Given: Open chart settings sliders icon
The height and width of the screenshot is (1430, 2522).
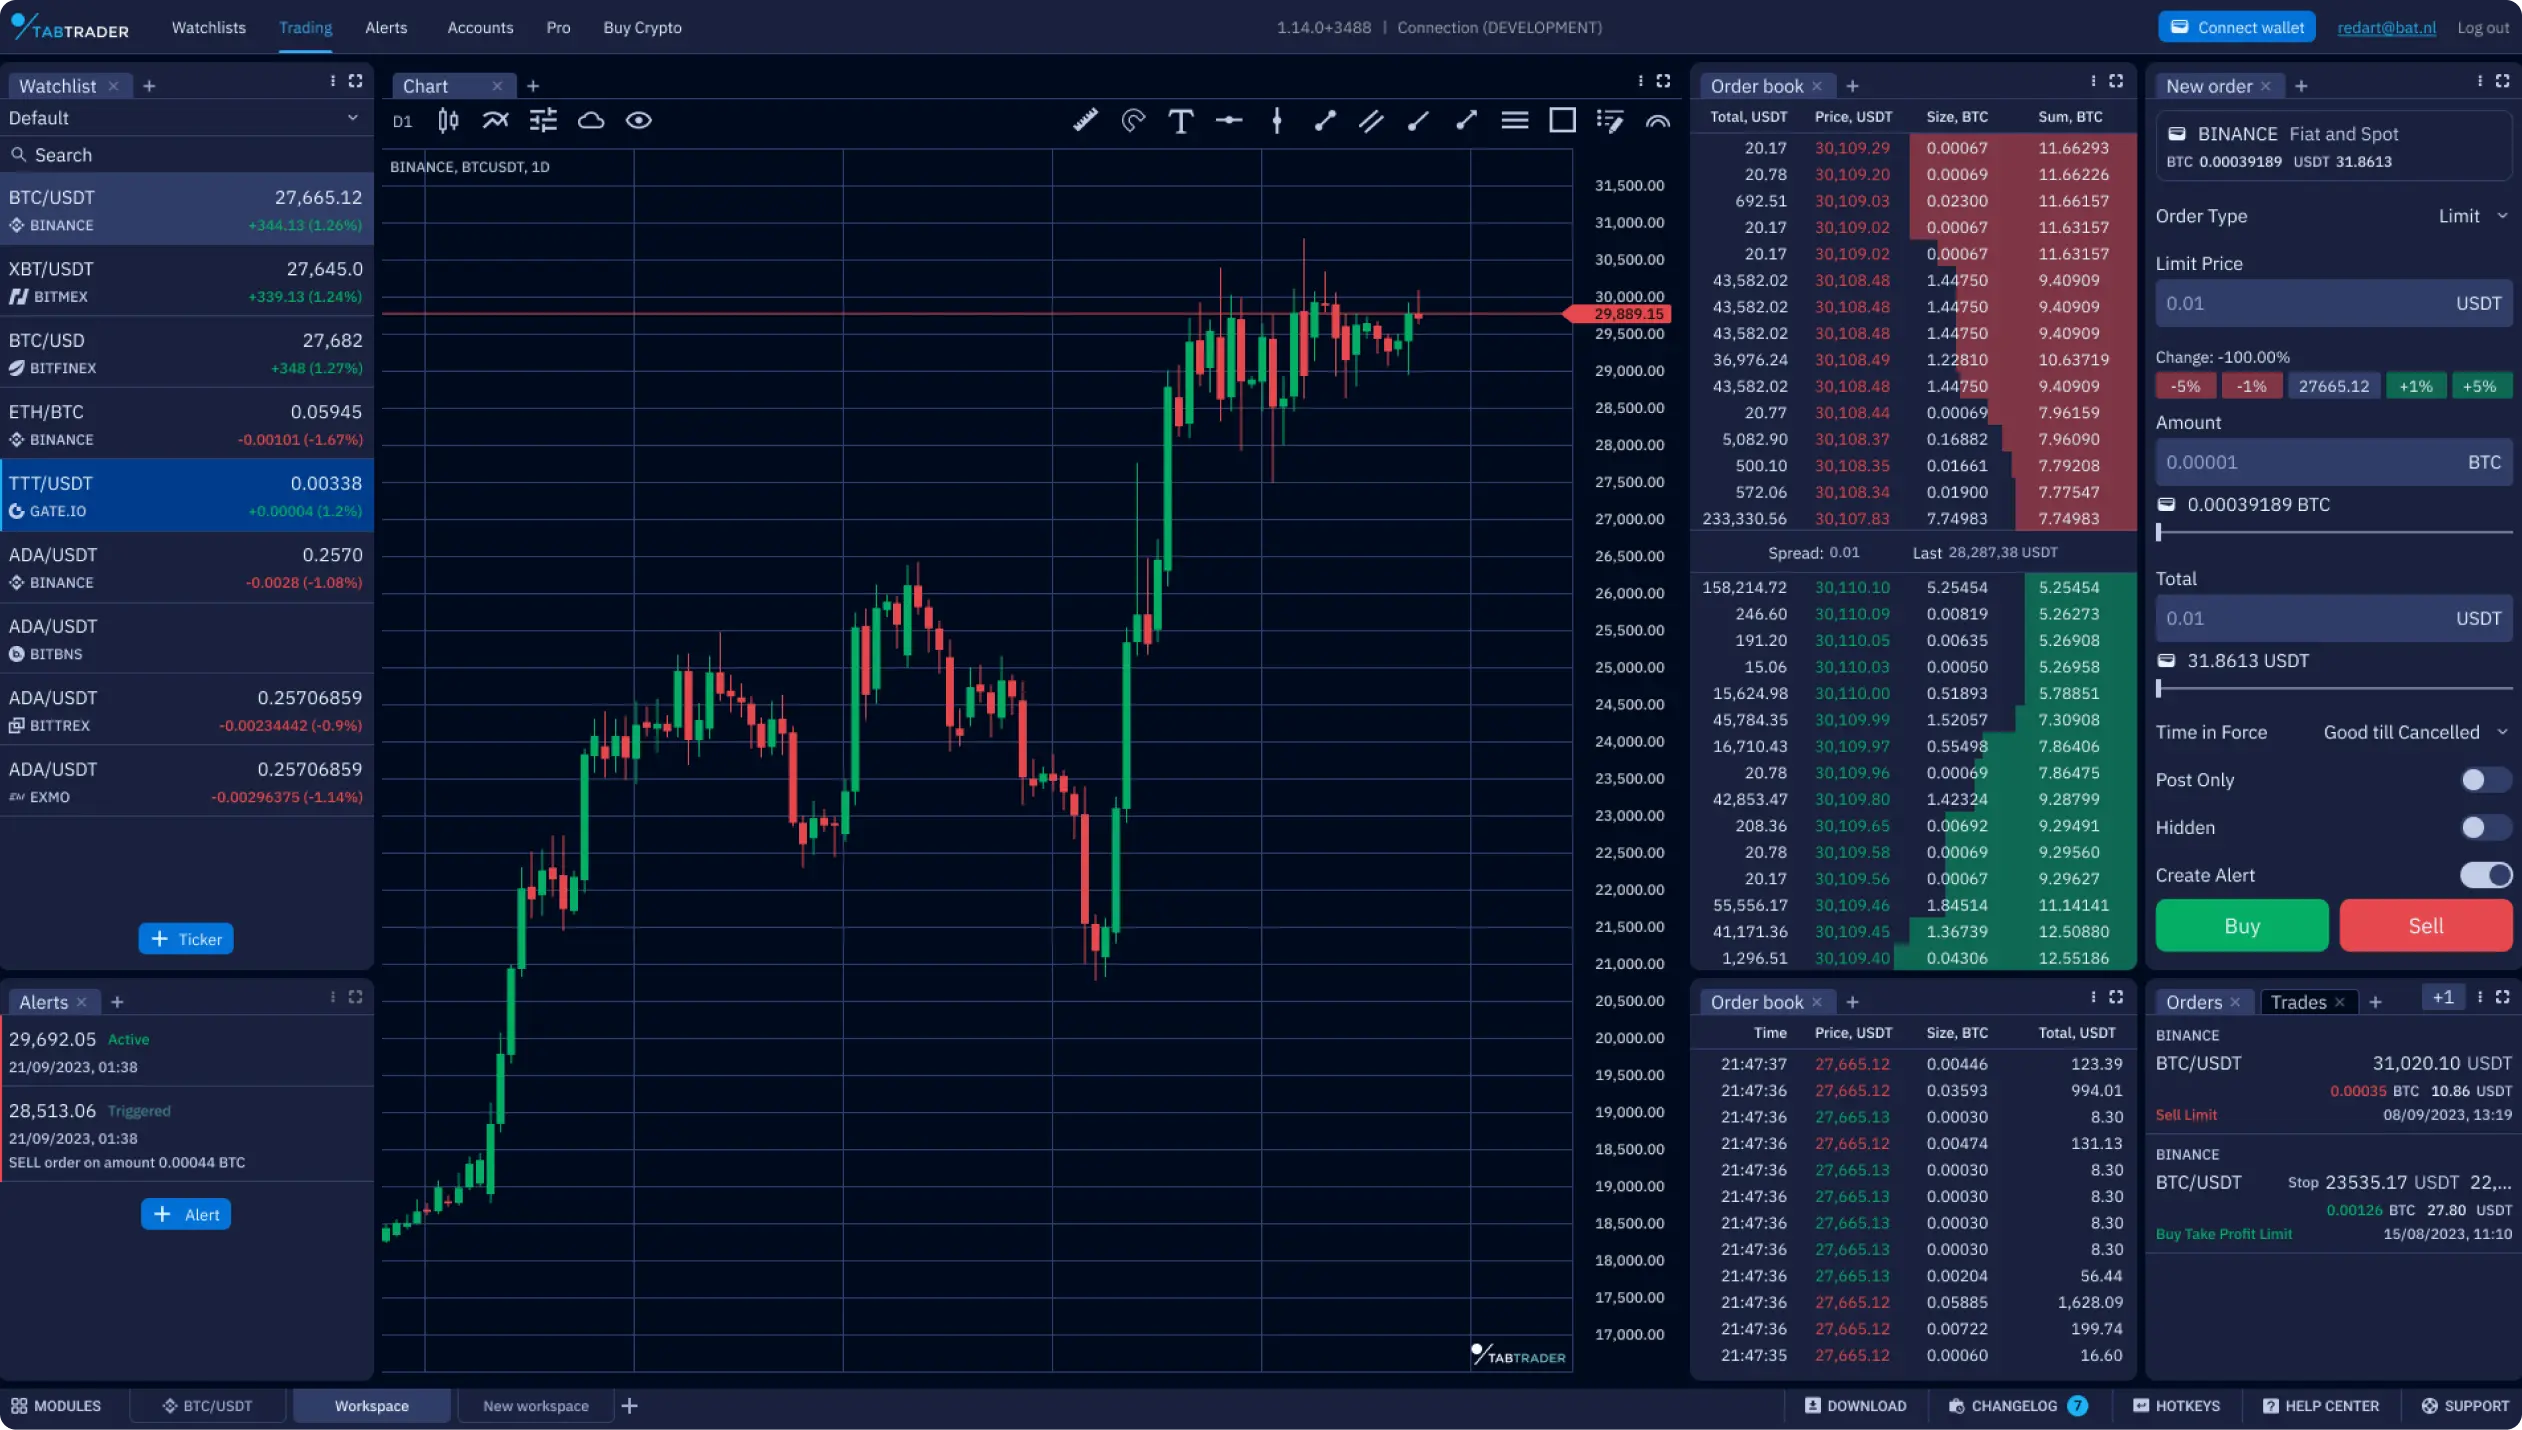Looking at the screenshot, I should pos(543,121).
